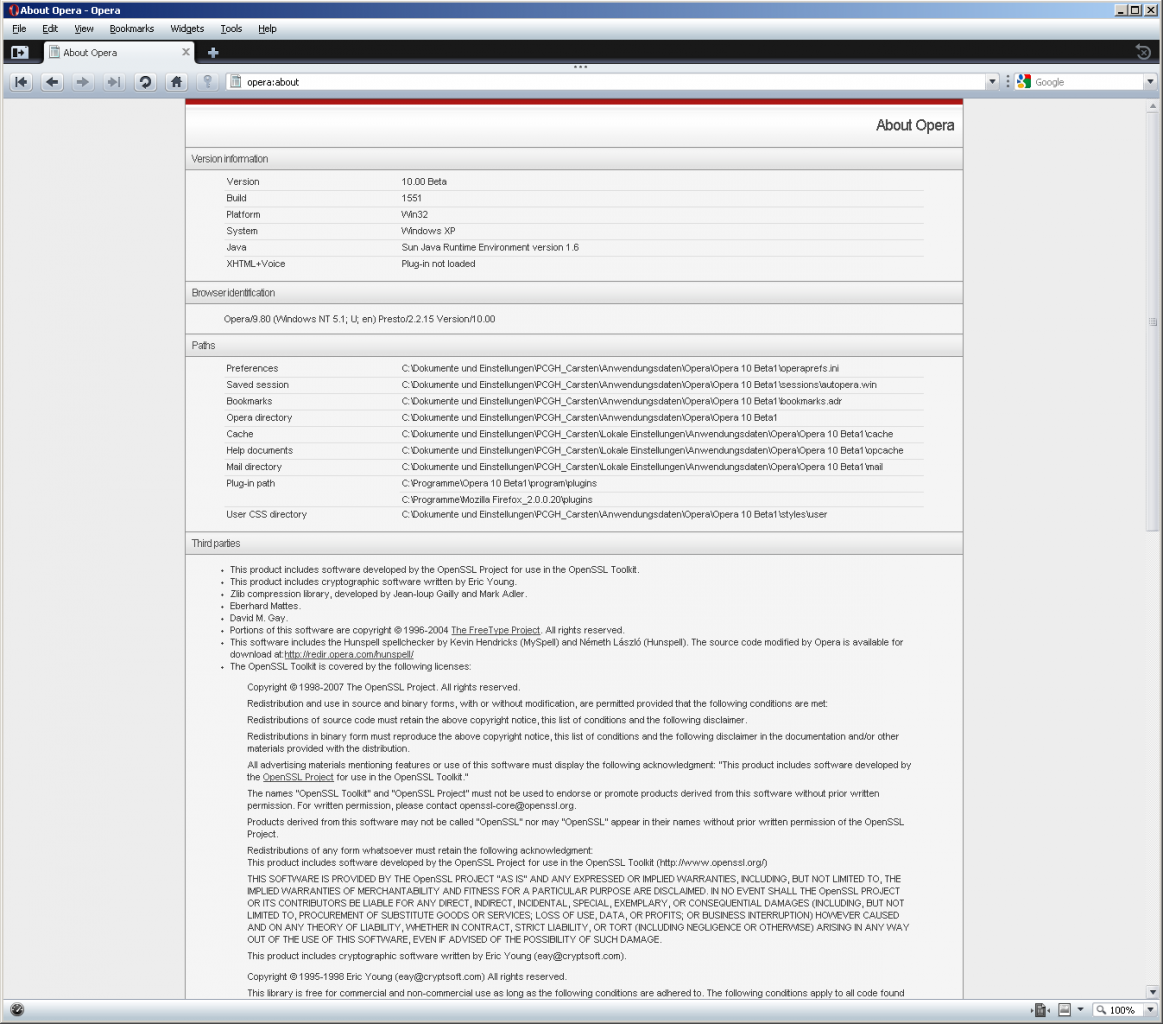The height and width of the screenshot is (1024, 1163).
Task: Click the 'Windows XP' system value
Action: [429, 231]
